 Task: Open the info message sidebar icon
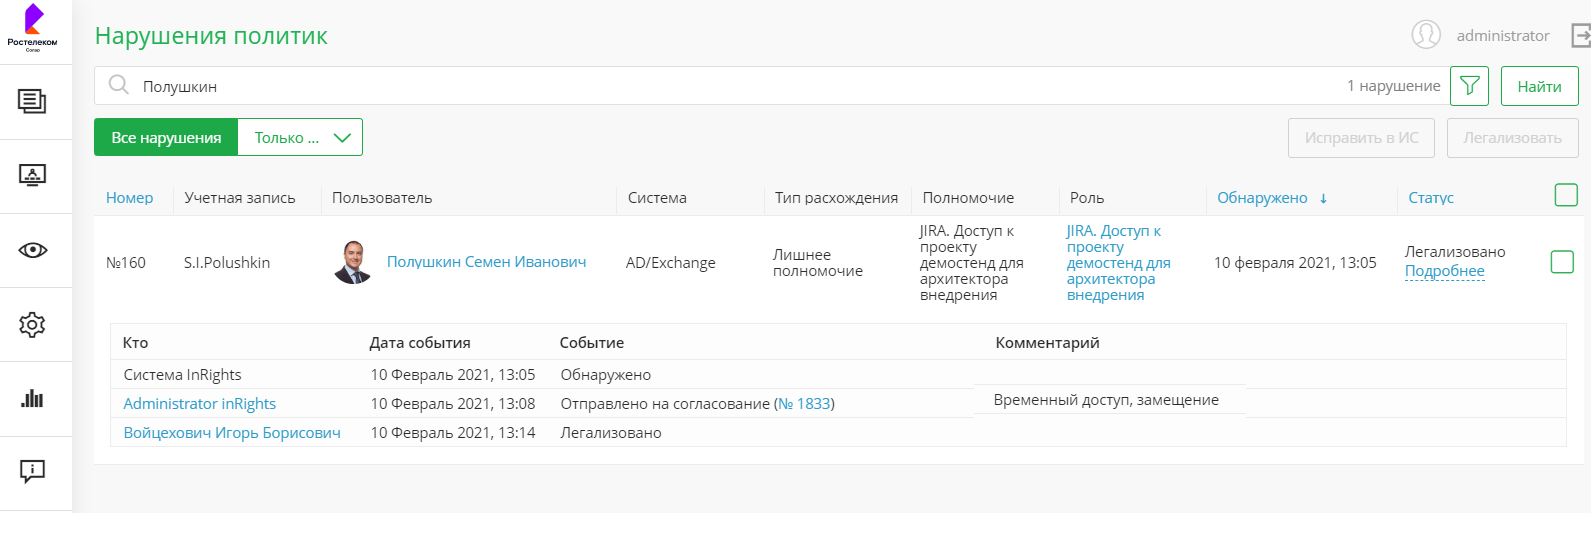pyautogui.click(x=32, y=472)
